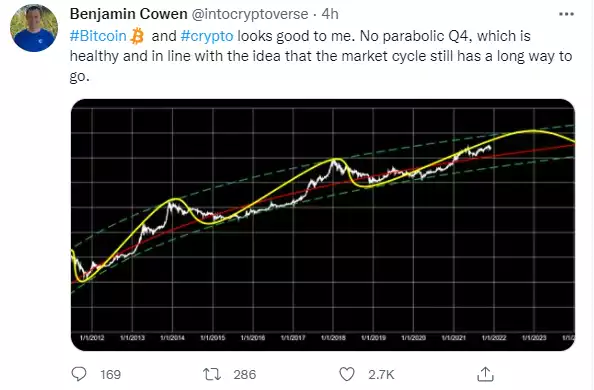This screenshot has width=594, height=390.
Task: Click the tweet text body
Action: (x=321, y=56)
